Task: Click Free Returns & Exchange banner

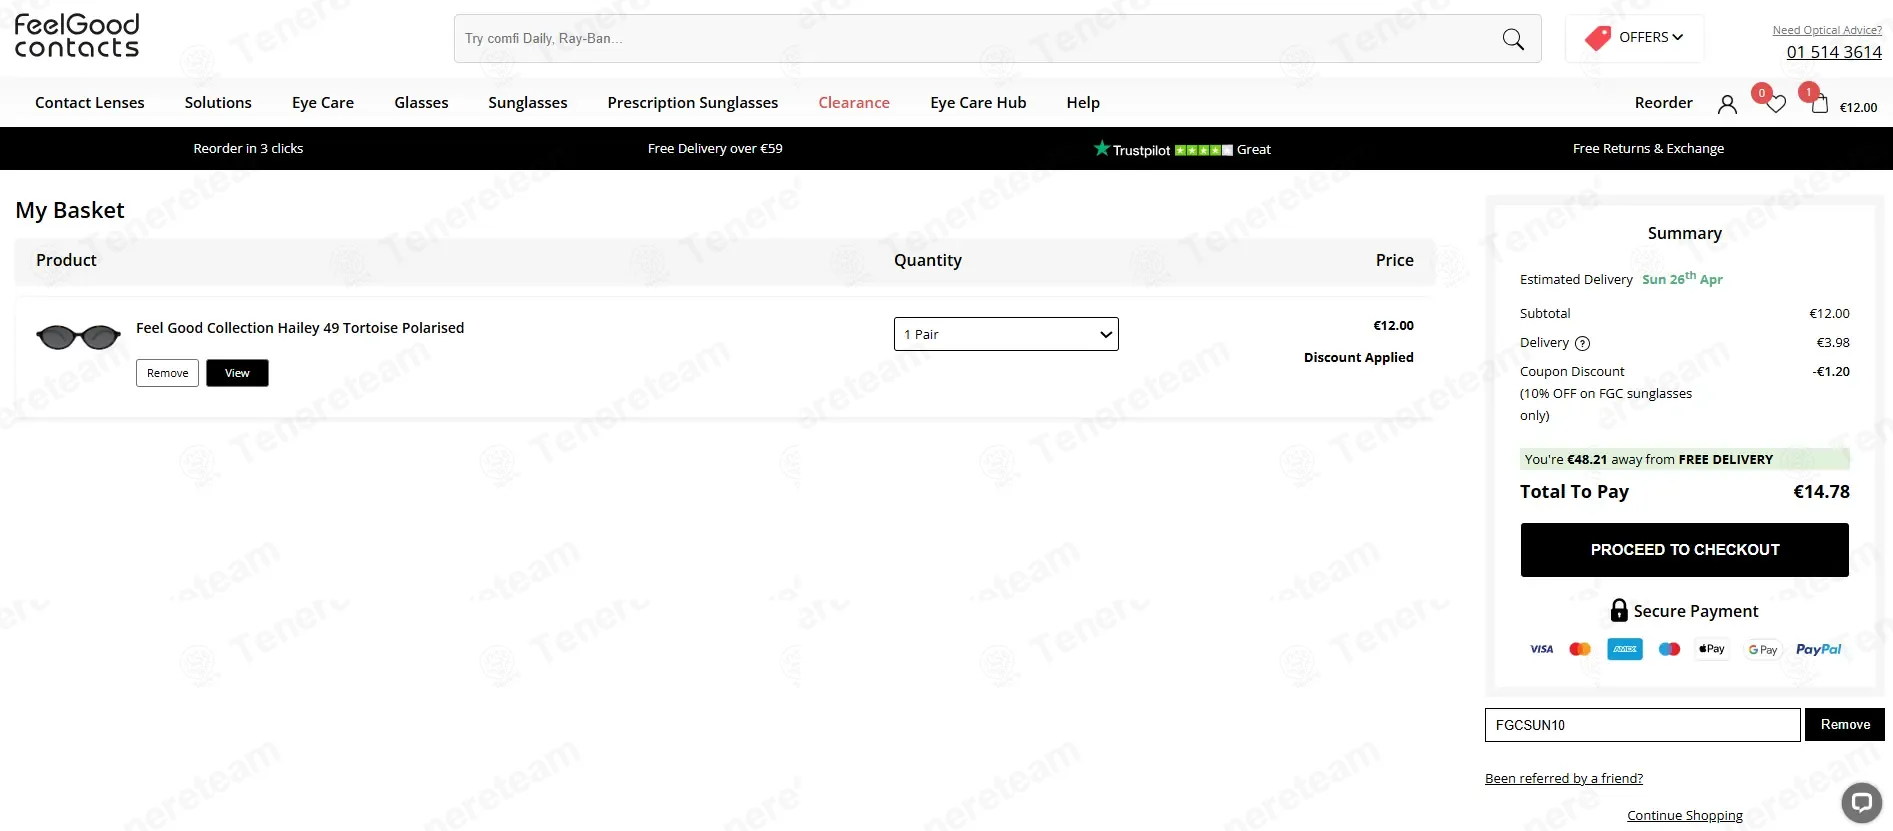Action: pos(1648,148)
